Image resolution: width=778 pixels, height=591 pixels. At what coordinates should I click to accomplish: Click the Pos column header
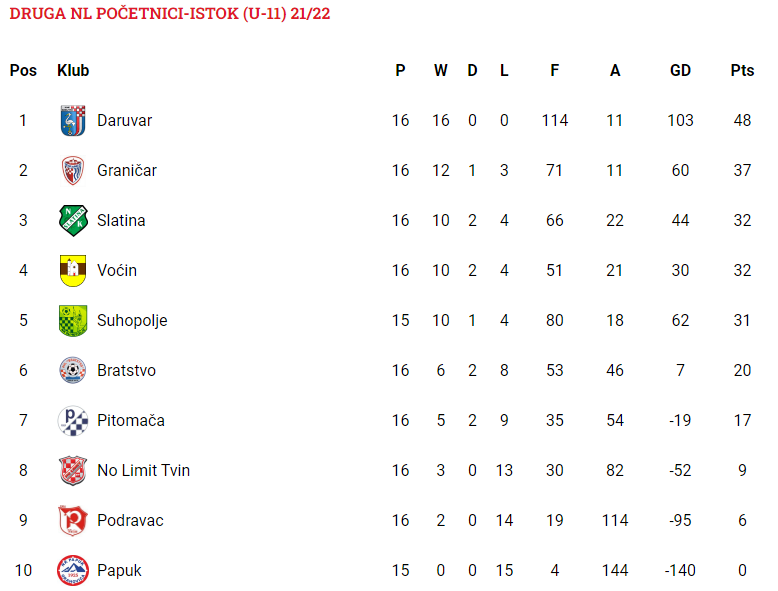[23, 70]
